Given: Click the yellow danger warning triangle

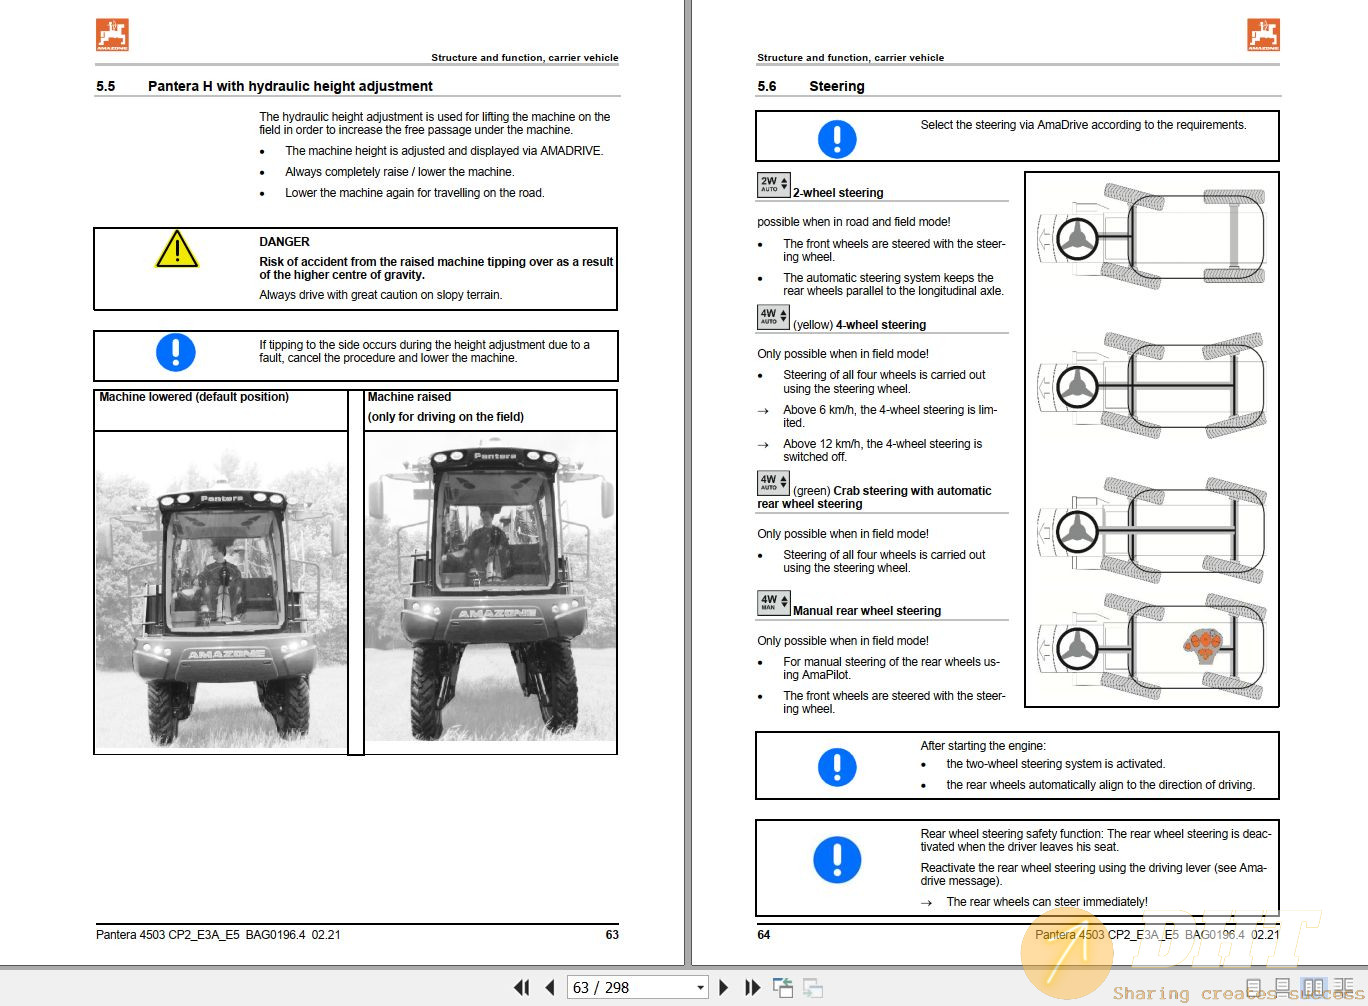Looking at the screenshot, I should click(x=177, y=249).
